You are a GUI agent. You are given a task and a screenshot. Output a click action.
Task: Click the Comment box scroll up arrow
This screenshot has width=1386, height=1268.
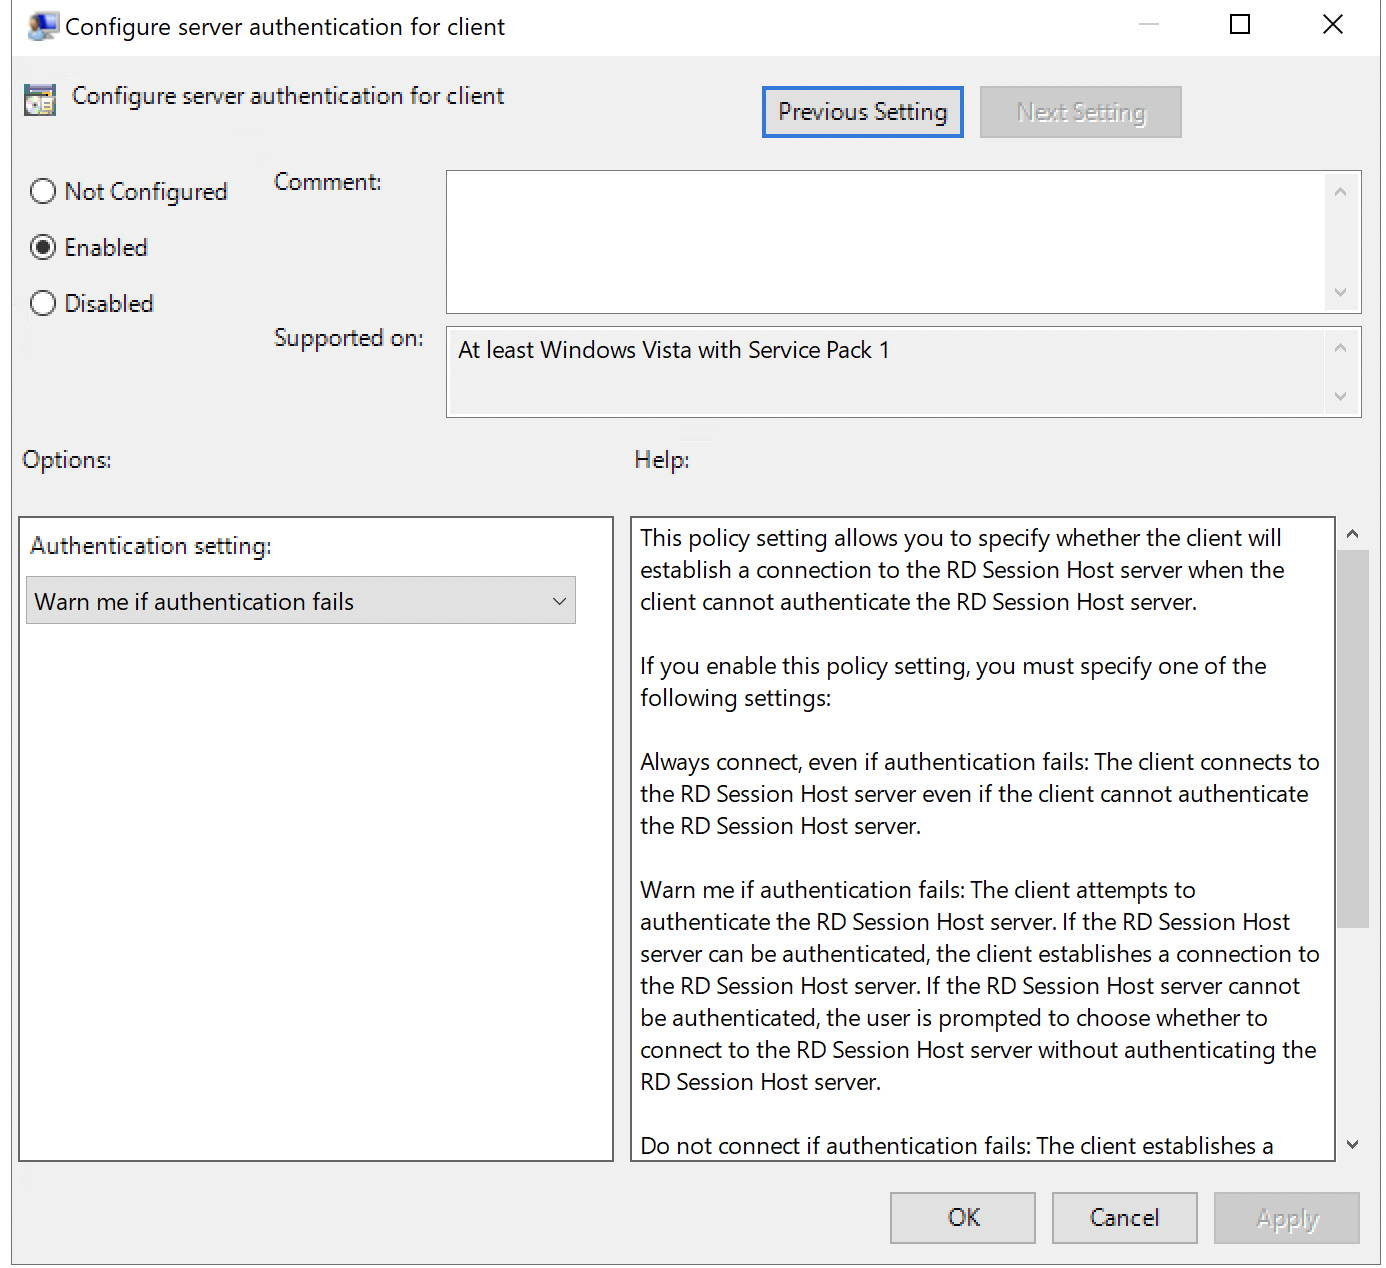point(1340,192)
